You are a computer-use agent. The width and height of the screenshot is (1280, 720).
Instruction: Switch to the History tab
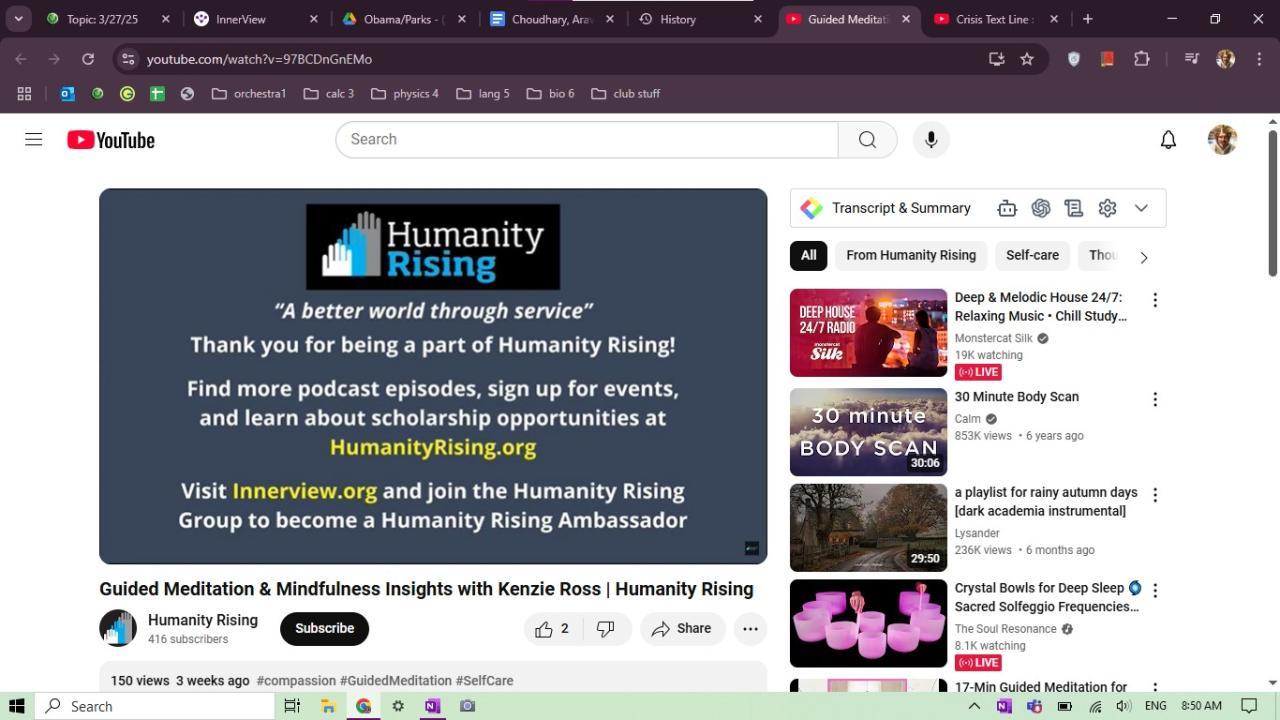click(x=701, y=19)
